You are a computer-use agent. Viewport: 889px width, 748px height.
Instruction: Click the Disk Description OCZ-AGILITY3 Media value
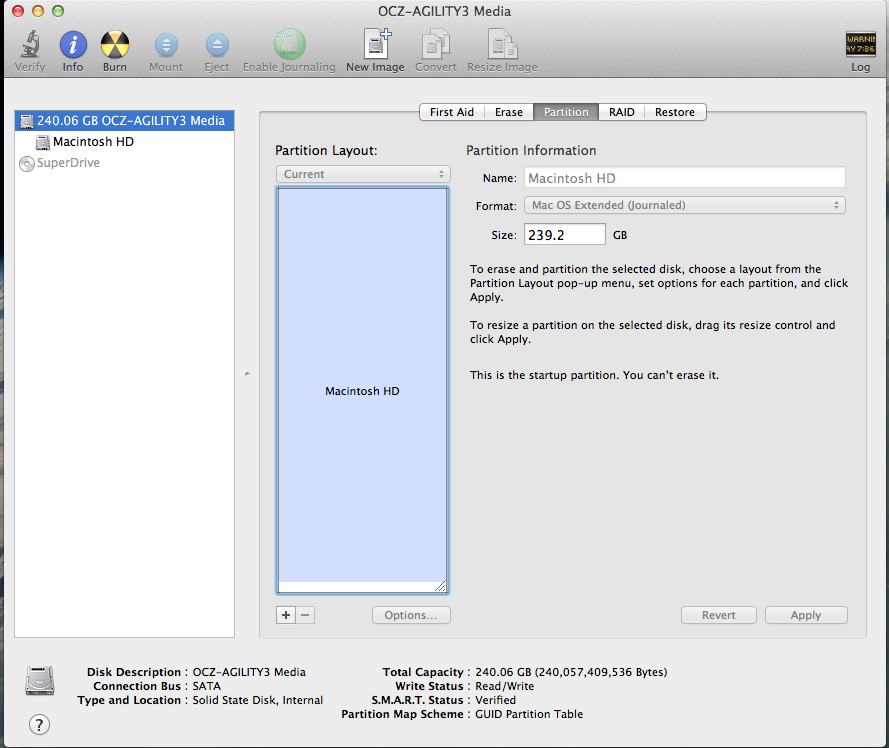[249, 672]
